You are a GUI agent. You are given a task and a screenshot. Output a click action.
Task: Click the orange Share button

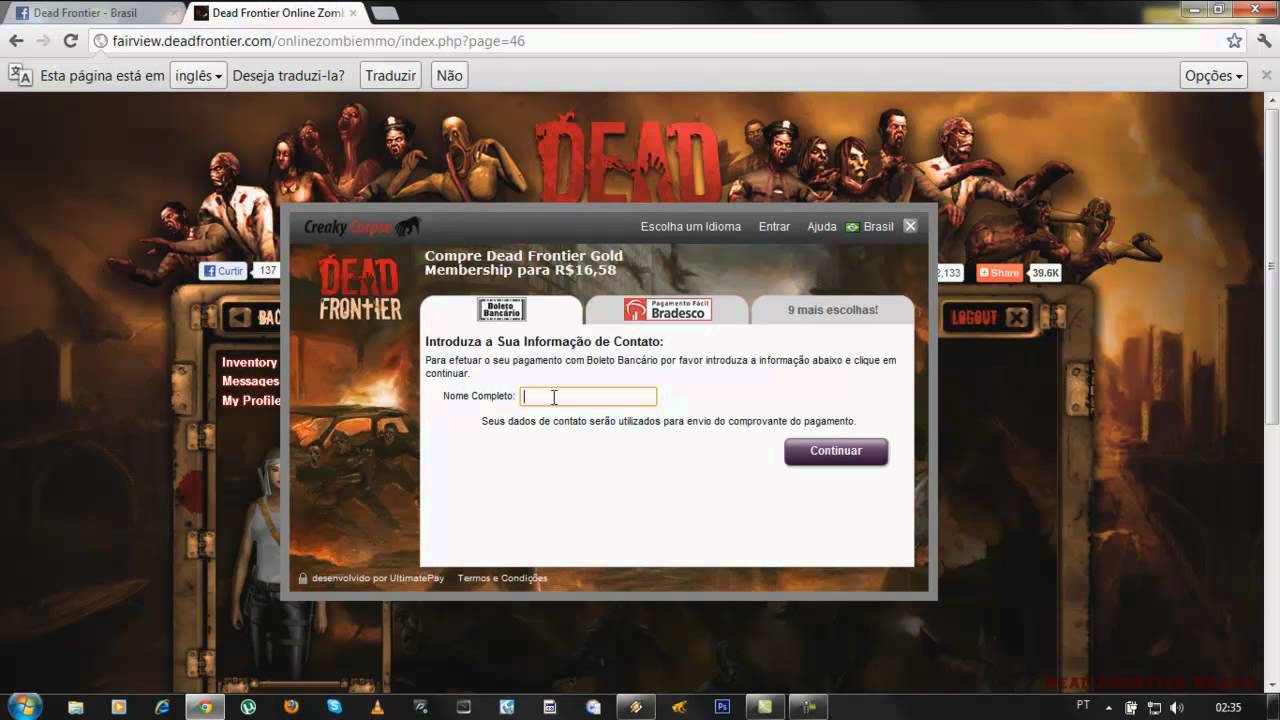[1000, 273]
